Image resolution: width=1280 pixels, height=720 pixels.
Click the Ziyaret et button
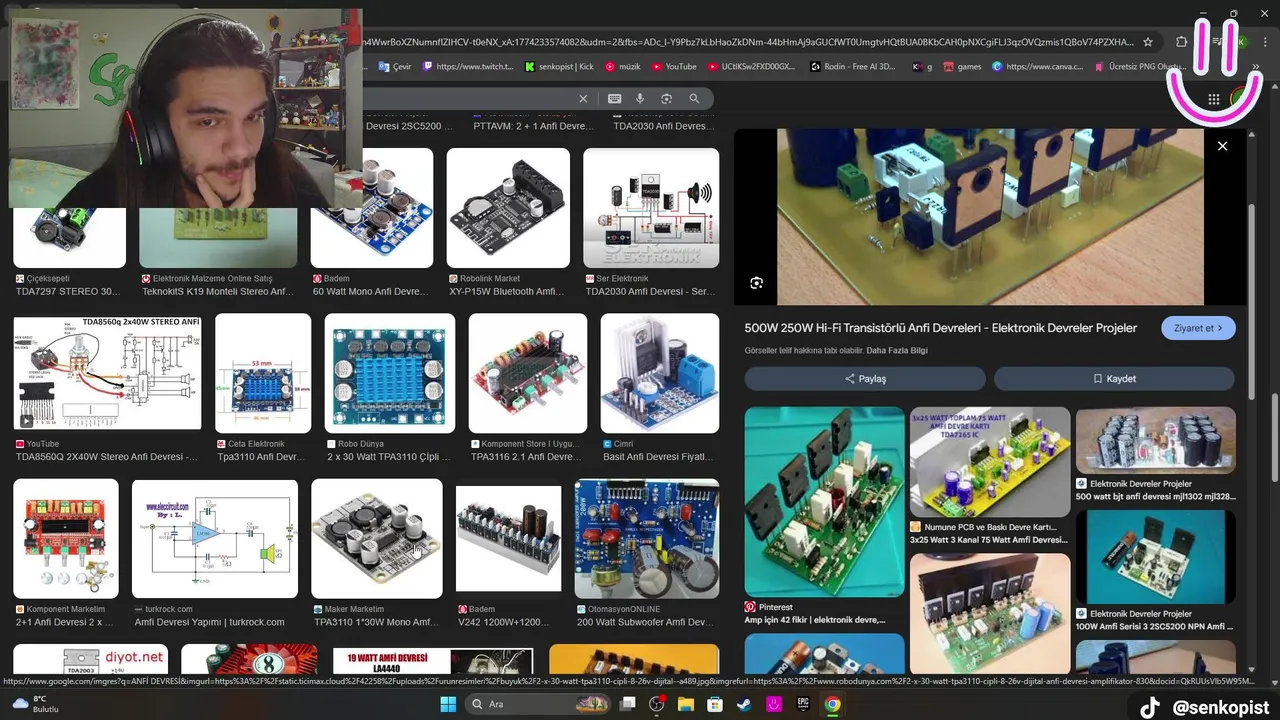tap(1198, 328)
